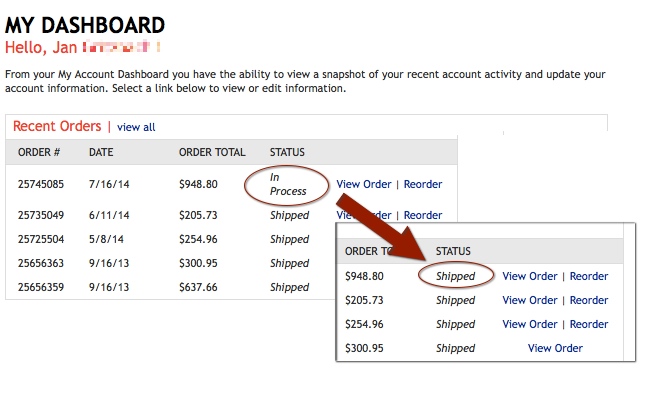Click View Order in inset $948.80 row
Image resolution: width=657 pixels, height=394 pixels.
tap(530, 276)
